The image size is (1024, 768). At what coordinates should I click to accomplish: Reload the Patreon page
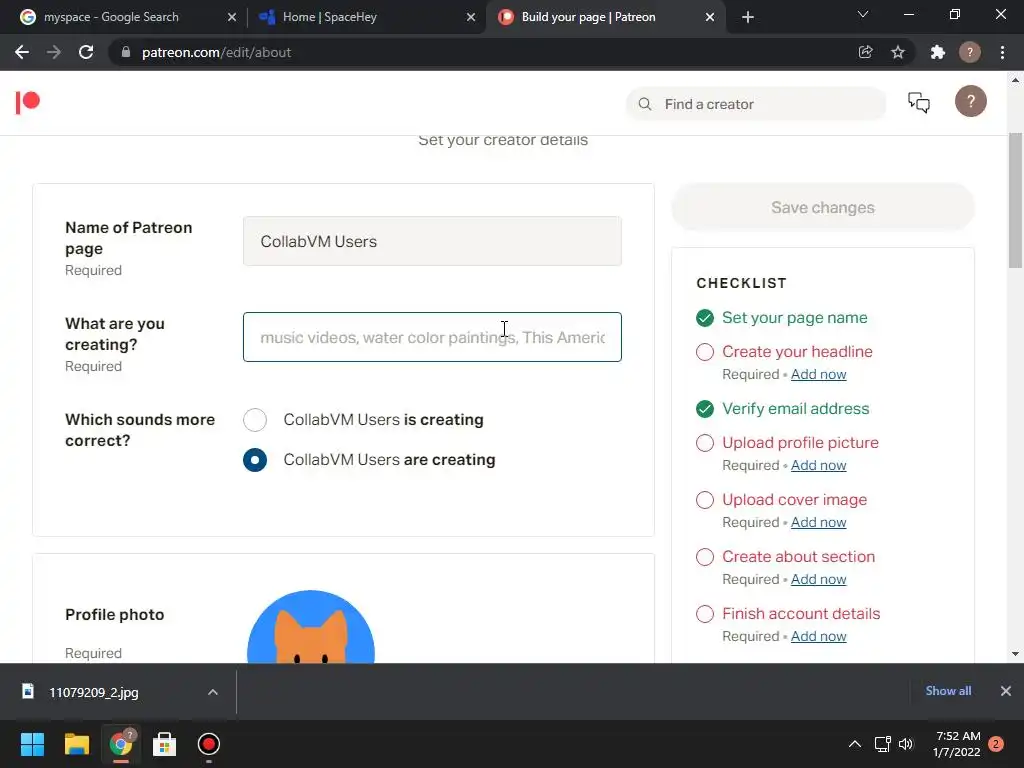pyautogui.click(x=86, y=52)
